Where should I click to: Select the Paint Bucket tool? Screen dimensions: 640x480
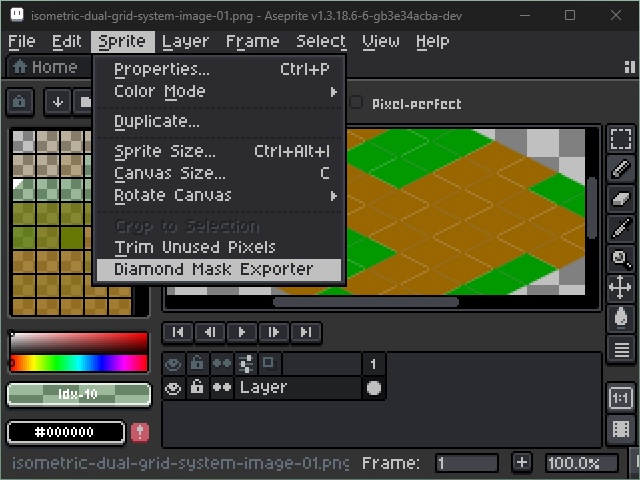(x=621, y=318)
